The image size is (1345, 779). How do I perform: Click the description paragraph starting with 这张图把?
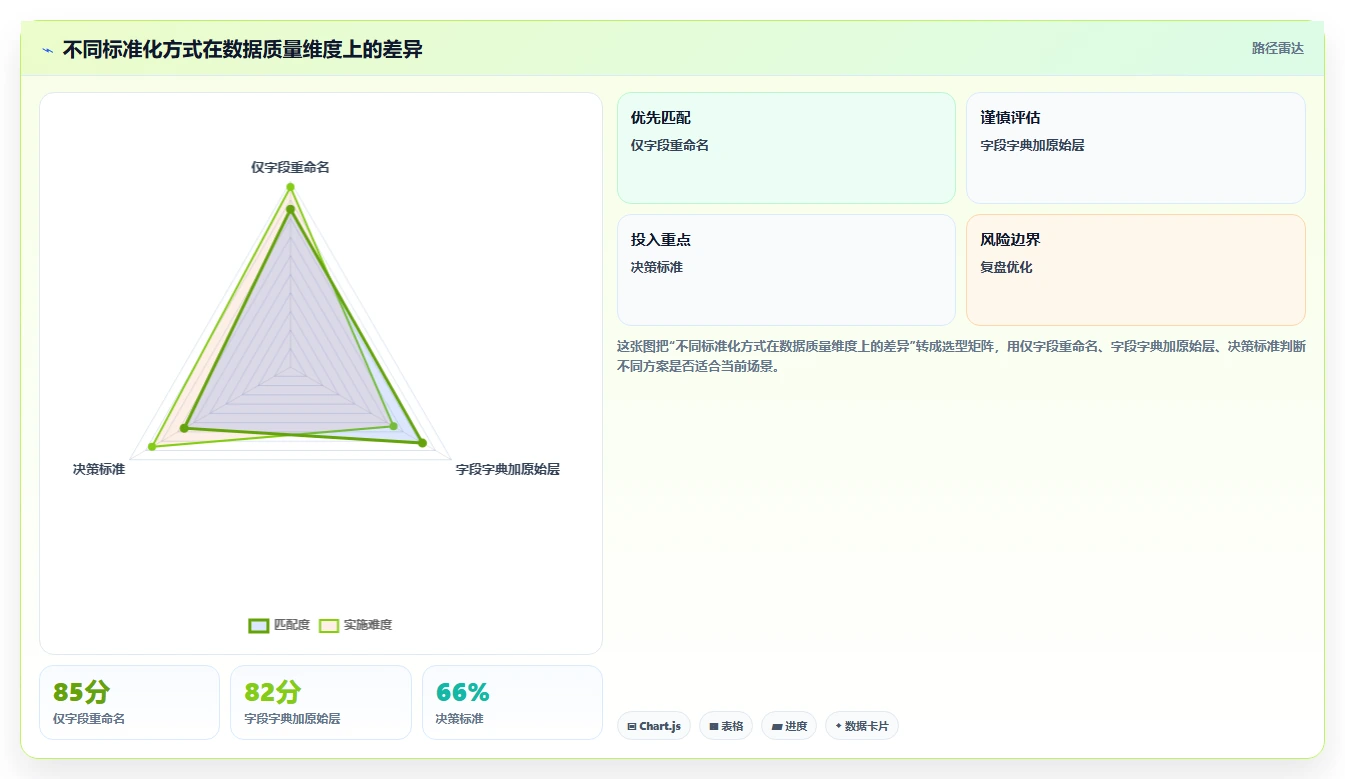tap(961, 356)
